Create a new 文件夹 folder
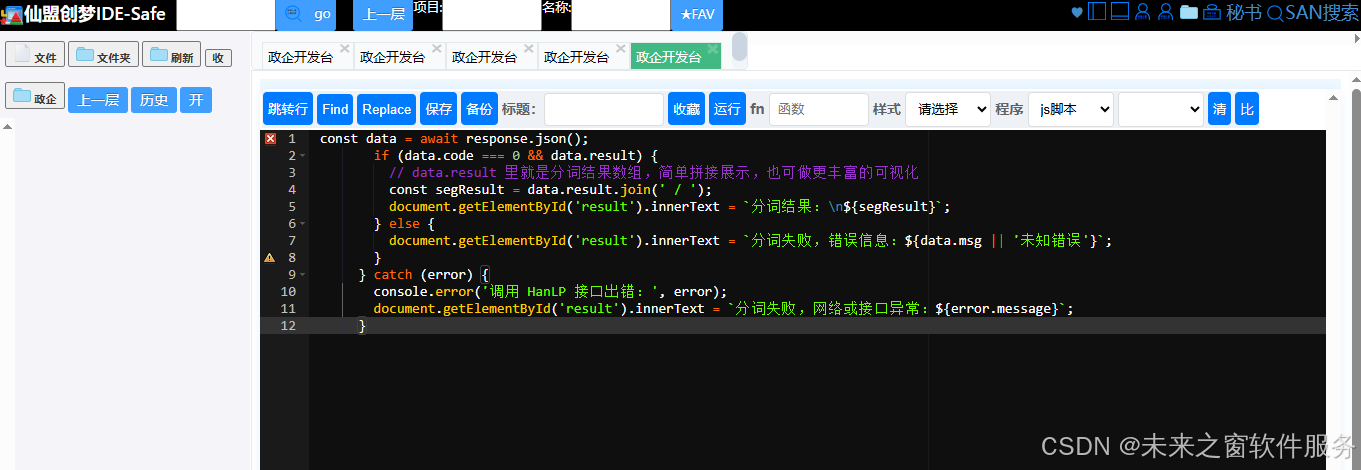This screenshot has height=470, width=1361. pos(103,54)
